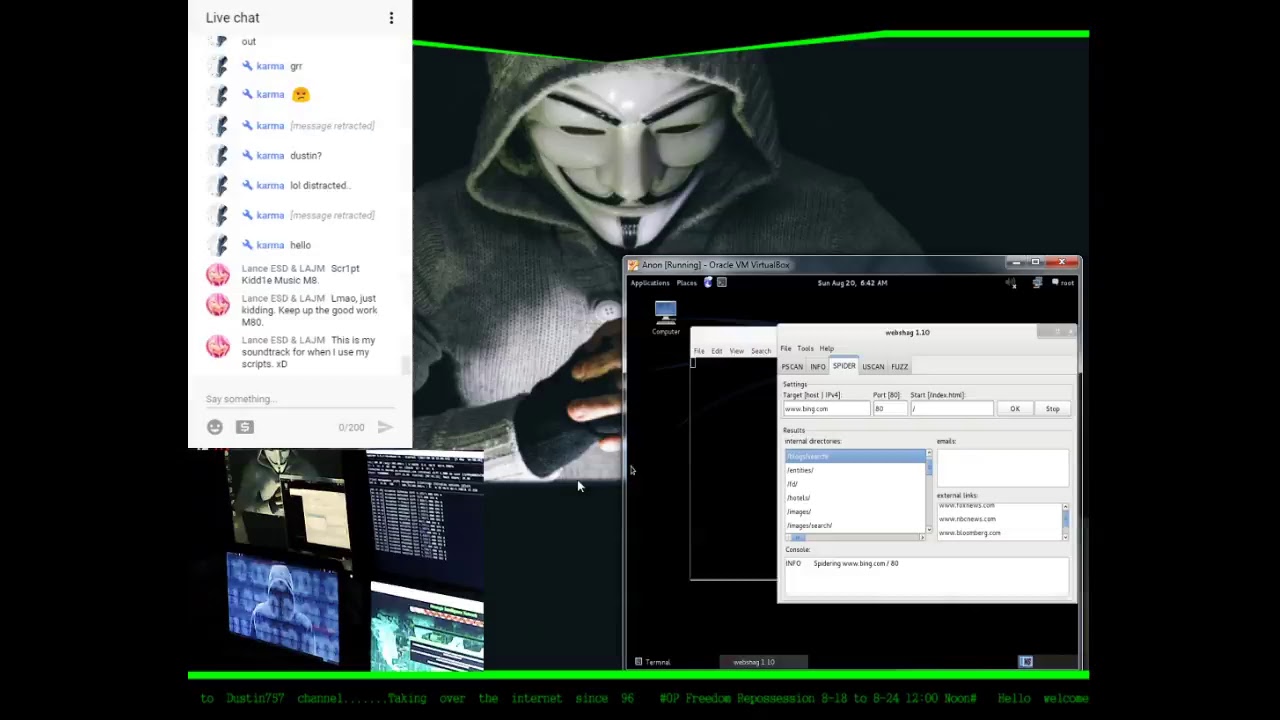
Task: Click external links list scrollbar
Action: click(x=1065, y=521)
